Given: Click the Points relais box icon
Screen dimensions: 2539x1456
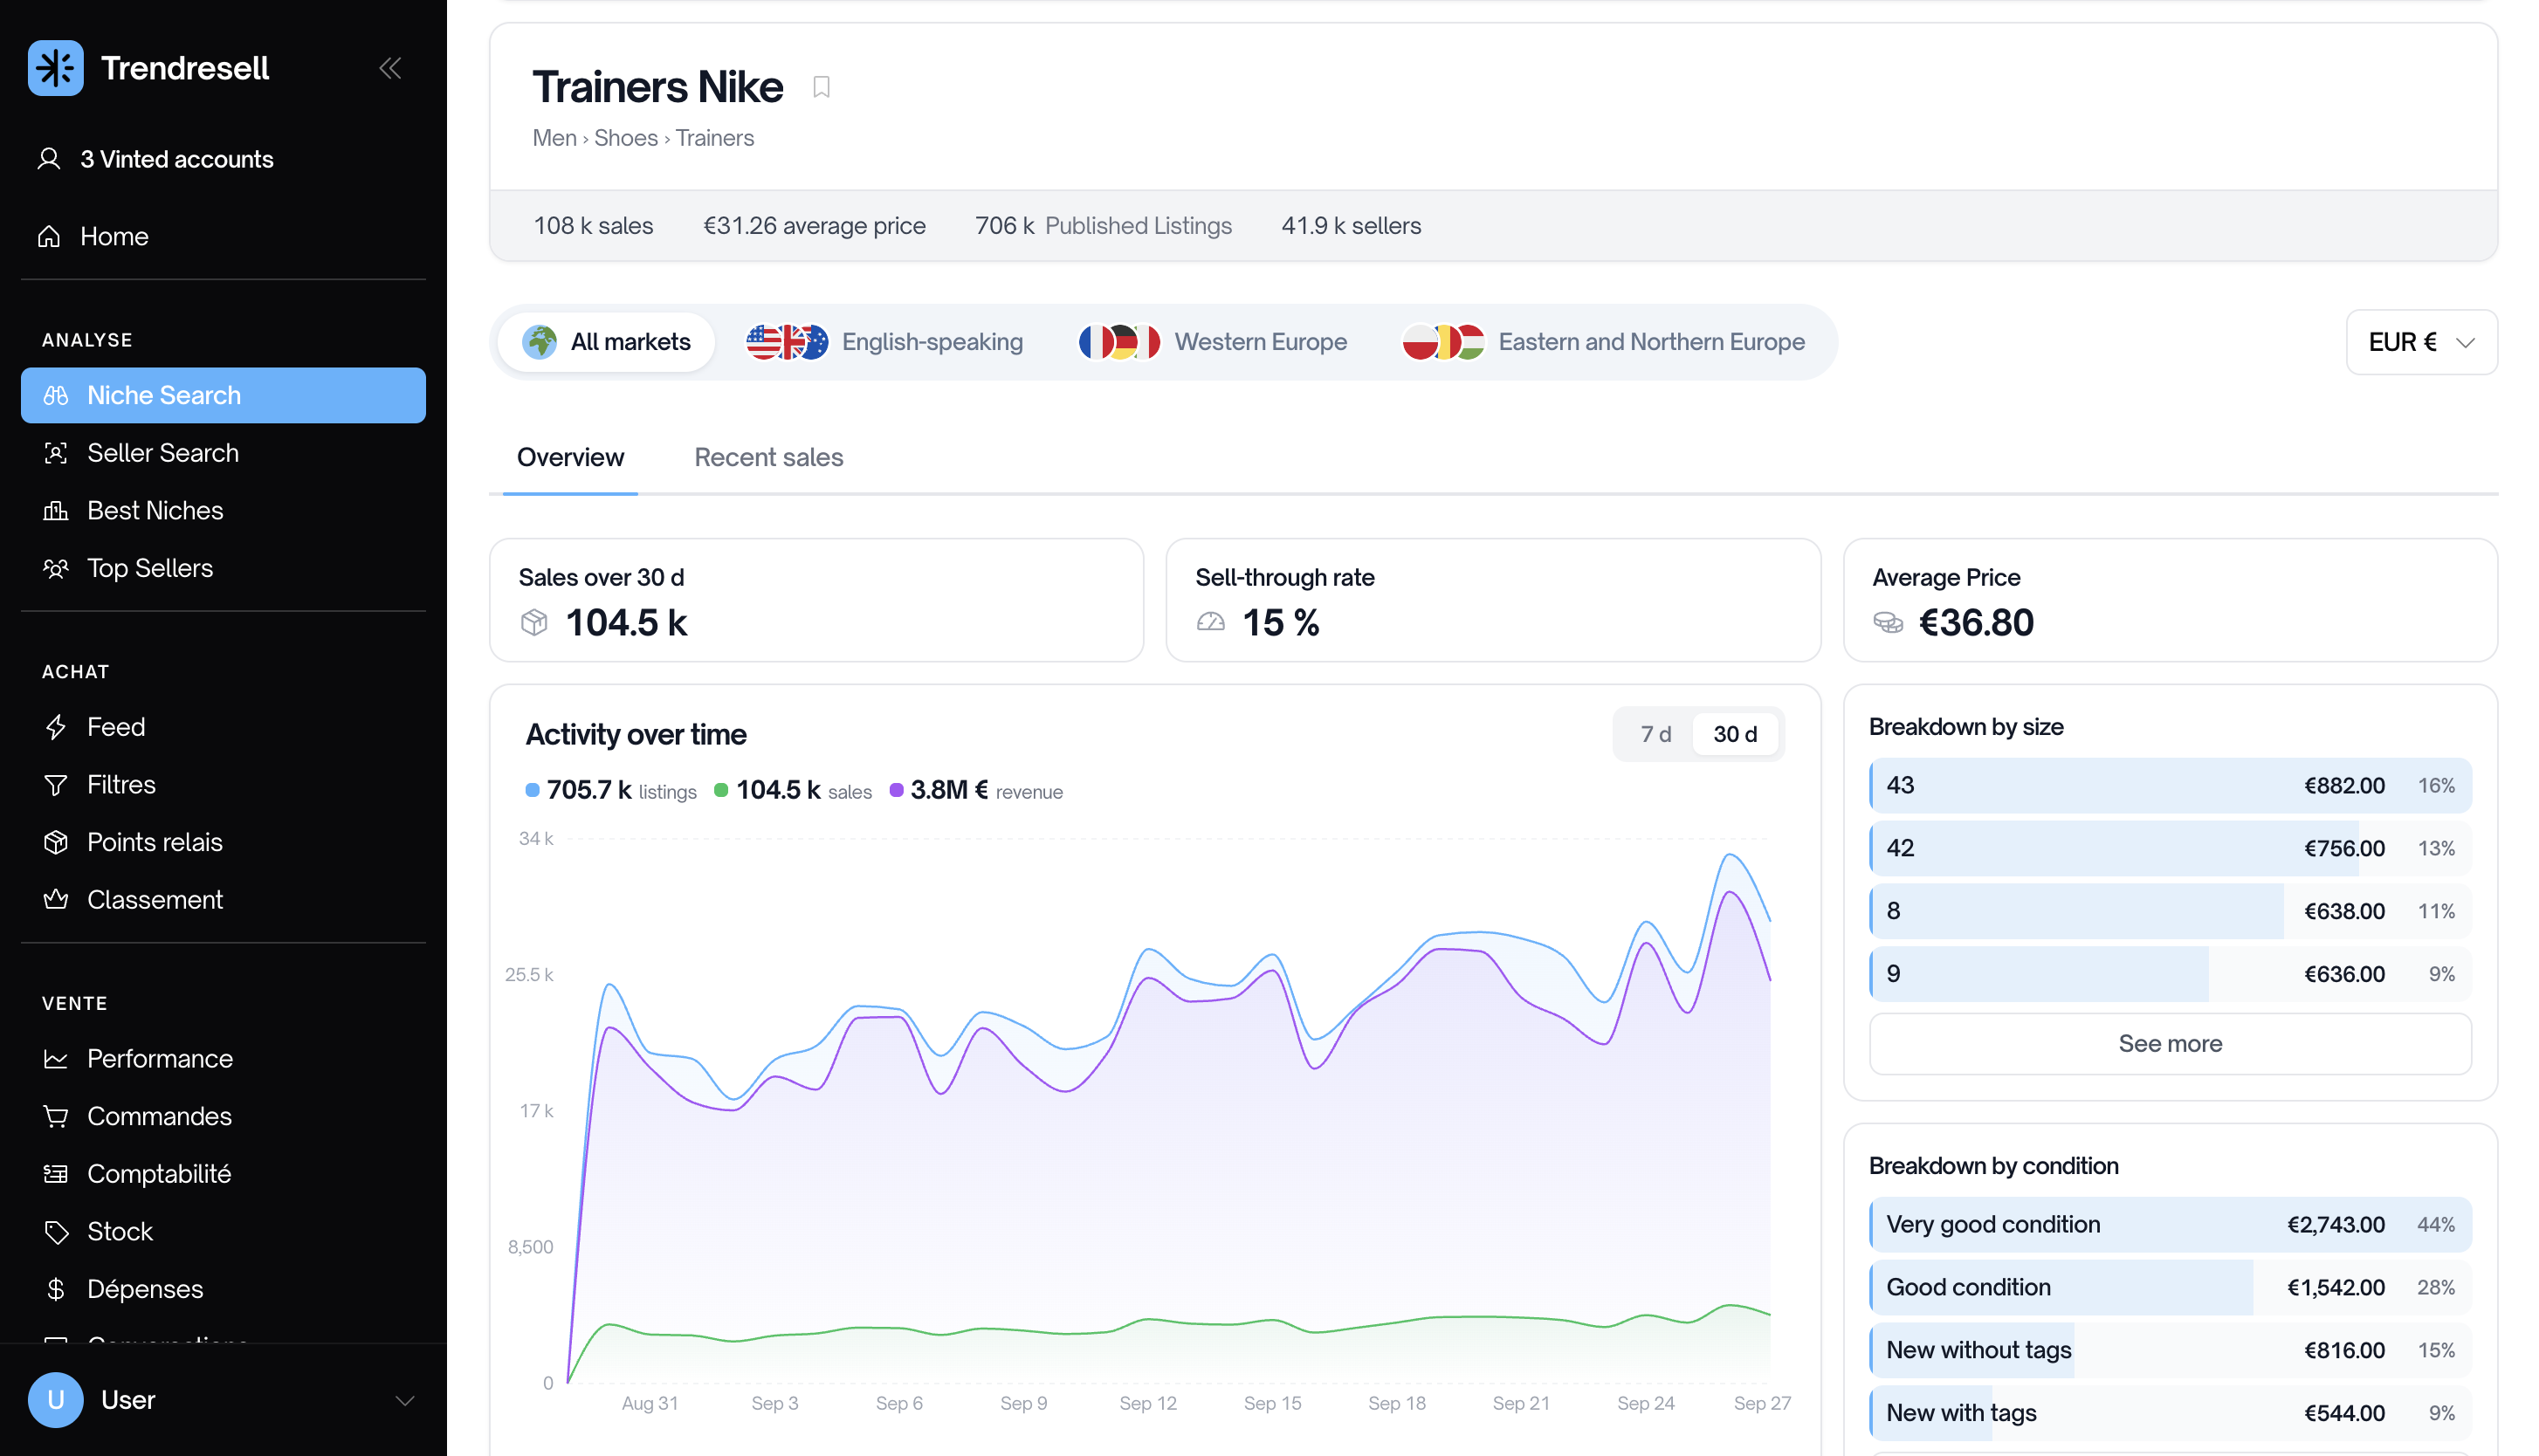Looking at the screenshot, I should click(56, 842).
